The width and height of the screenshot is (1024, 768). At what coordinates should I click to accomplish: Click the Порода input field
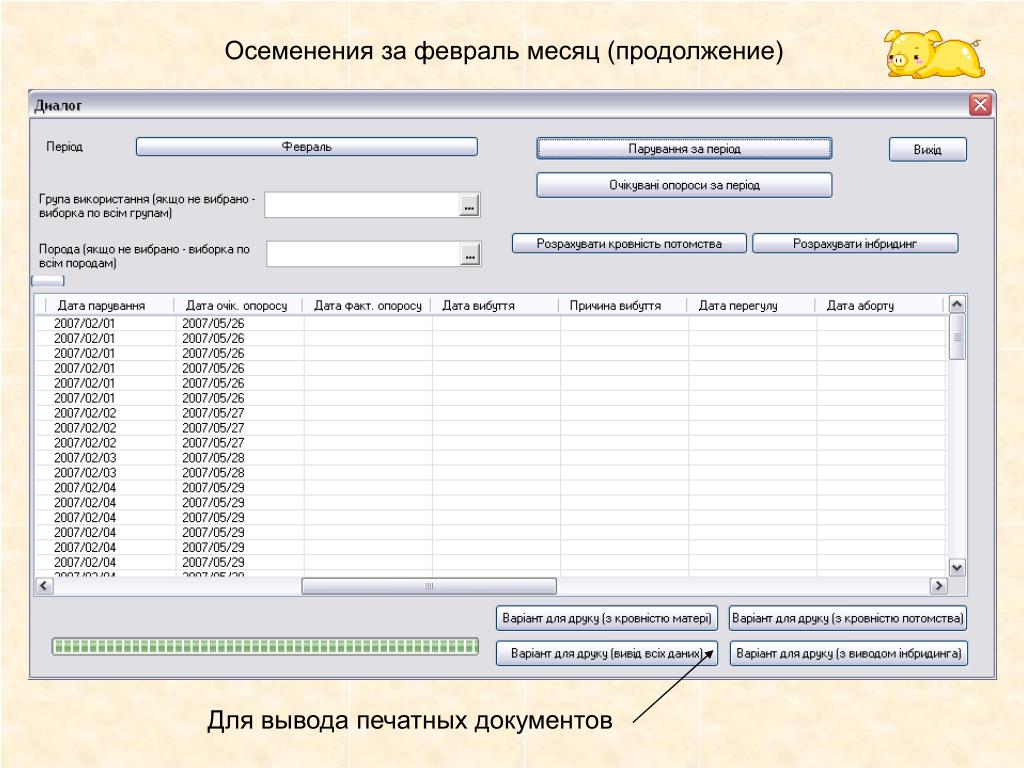pos(363,255)
